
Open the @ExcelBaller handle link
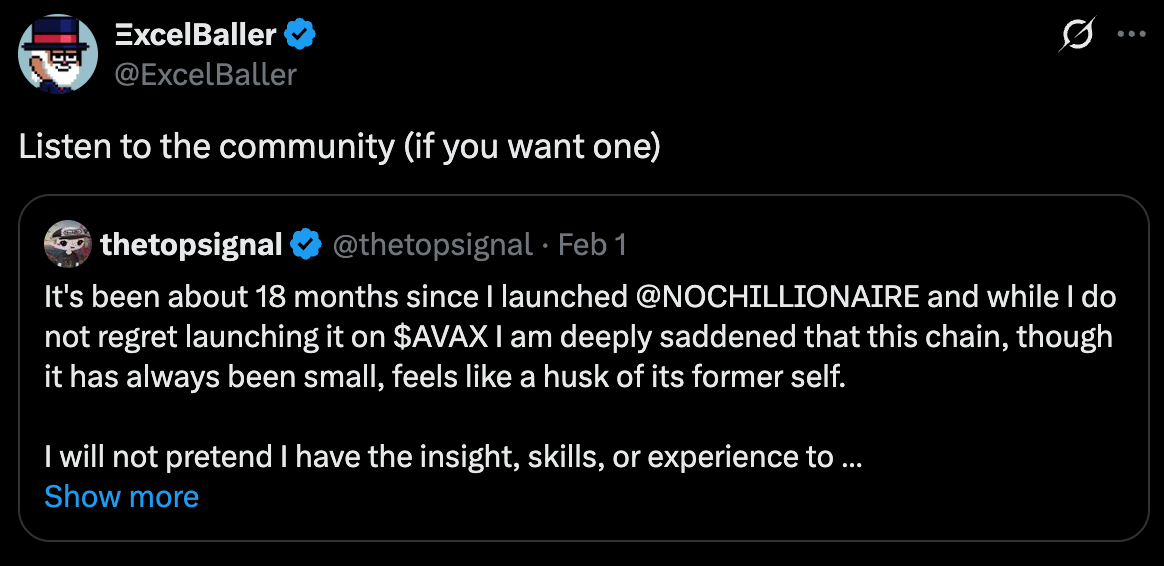point(207,73)
